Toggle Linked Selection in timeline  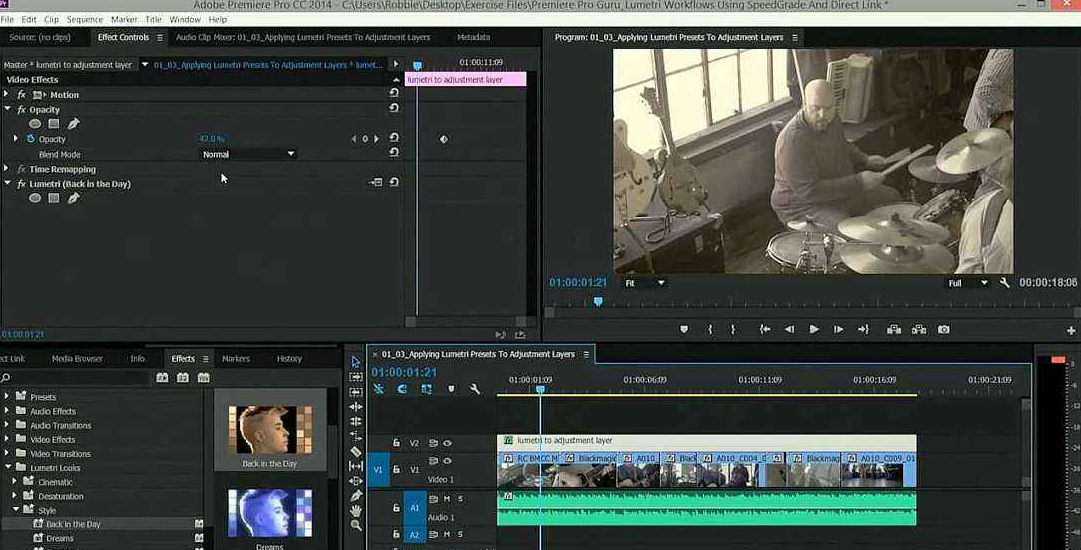click(x=427, y=389)
